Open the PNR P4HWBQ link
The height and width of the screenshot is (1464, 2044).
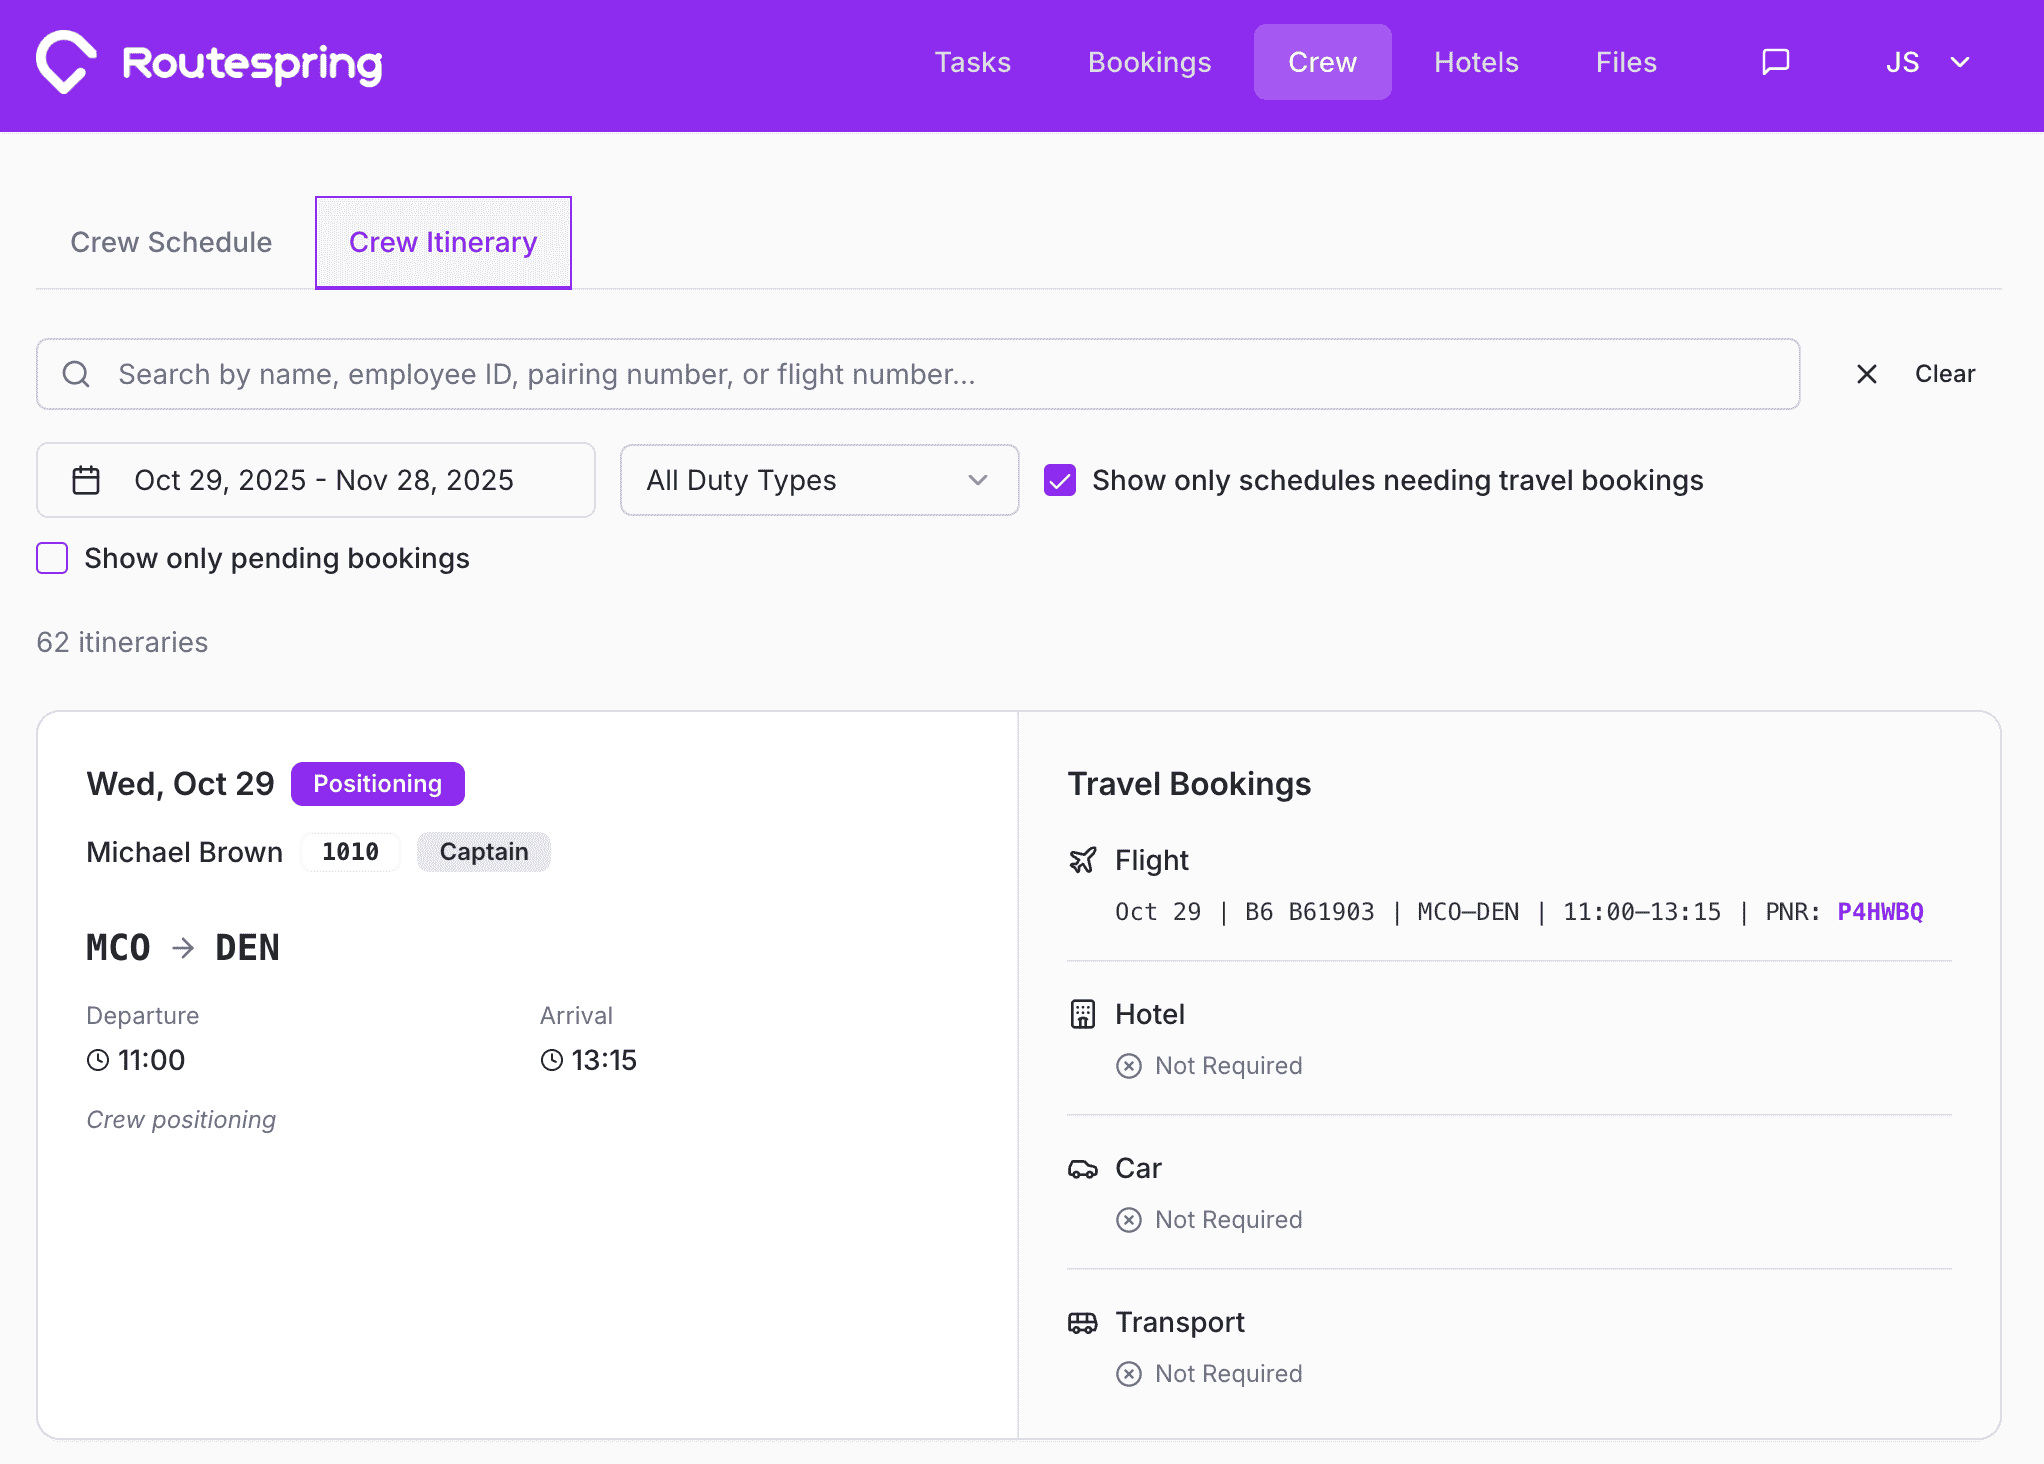click(1880, 911)
